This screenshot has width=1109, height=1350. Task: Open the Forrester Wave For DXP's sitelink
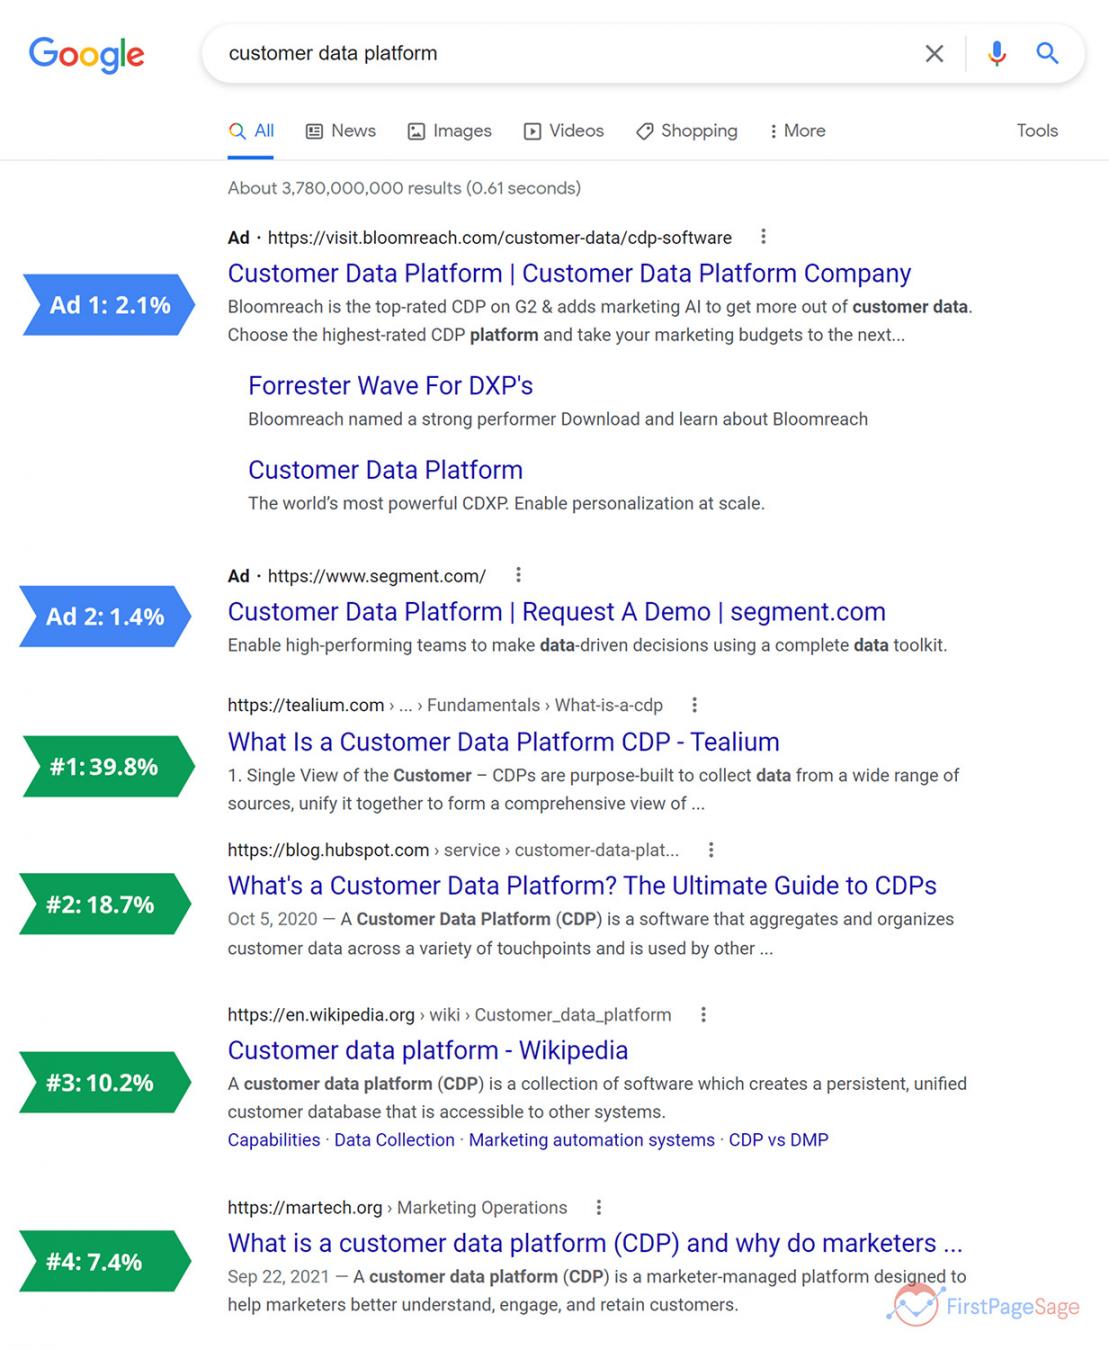click(x=390, y=385)
